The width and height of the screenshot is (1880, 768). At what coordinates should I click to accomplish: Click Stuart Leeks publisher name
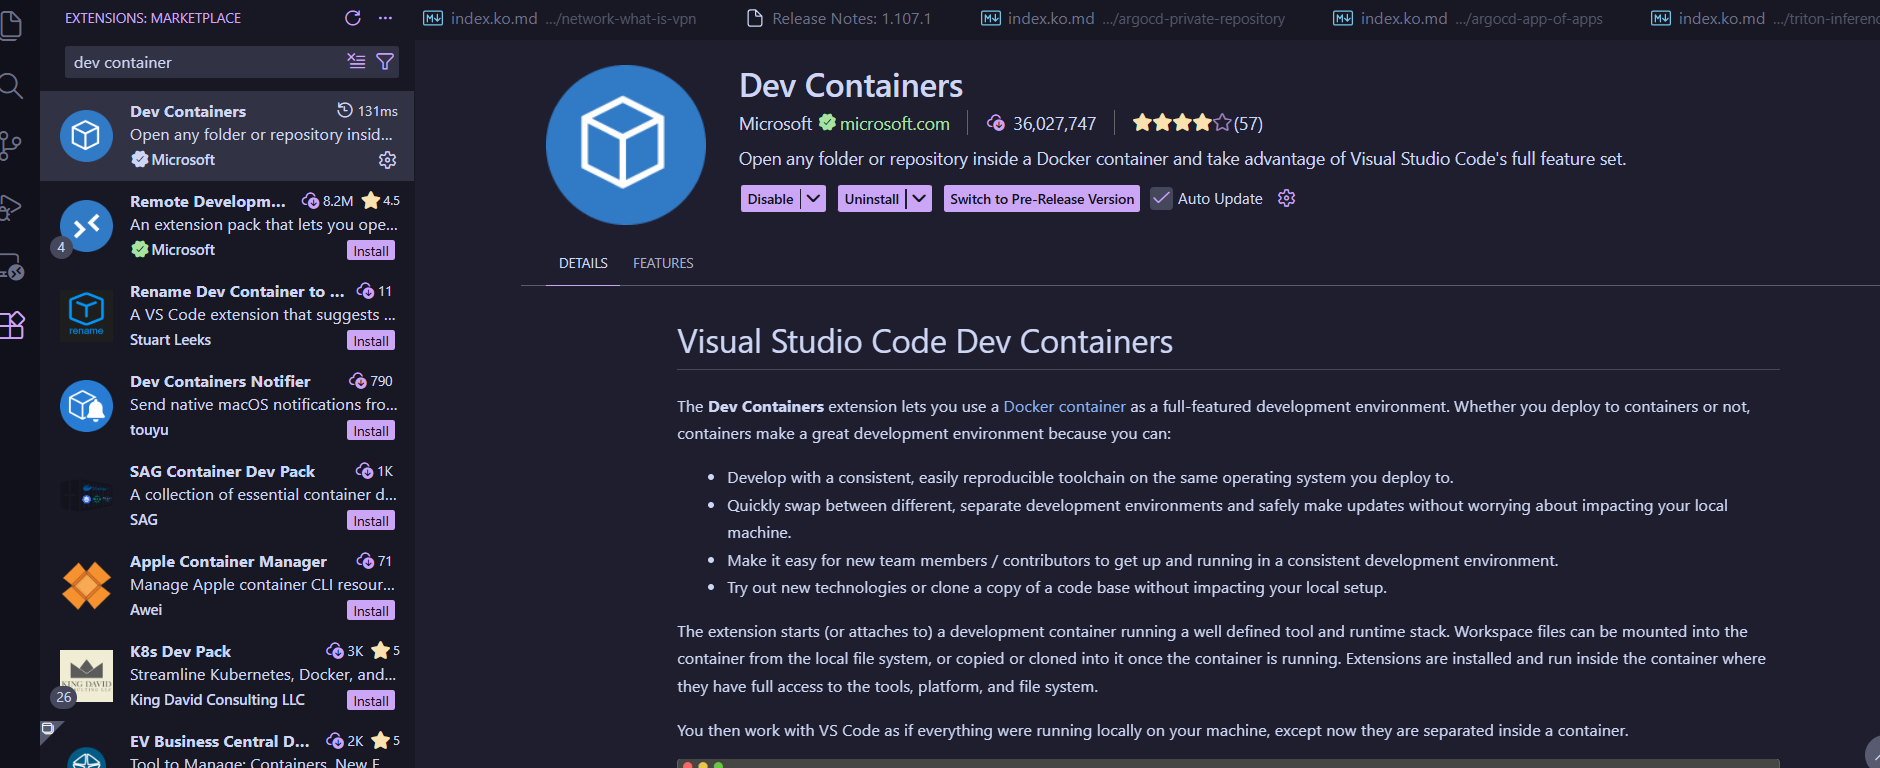tap(170, 340)
